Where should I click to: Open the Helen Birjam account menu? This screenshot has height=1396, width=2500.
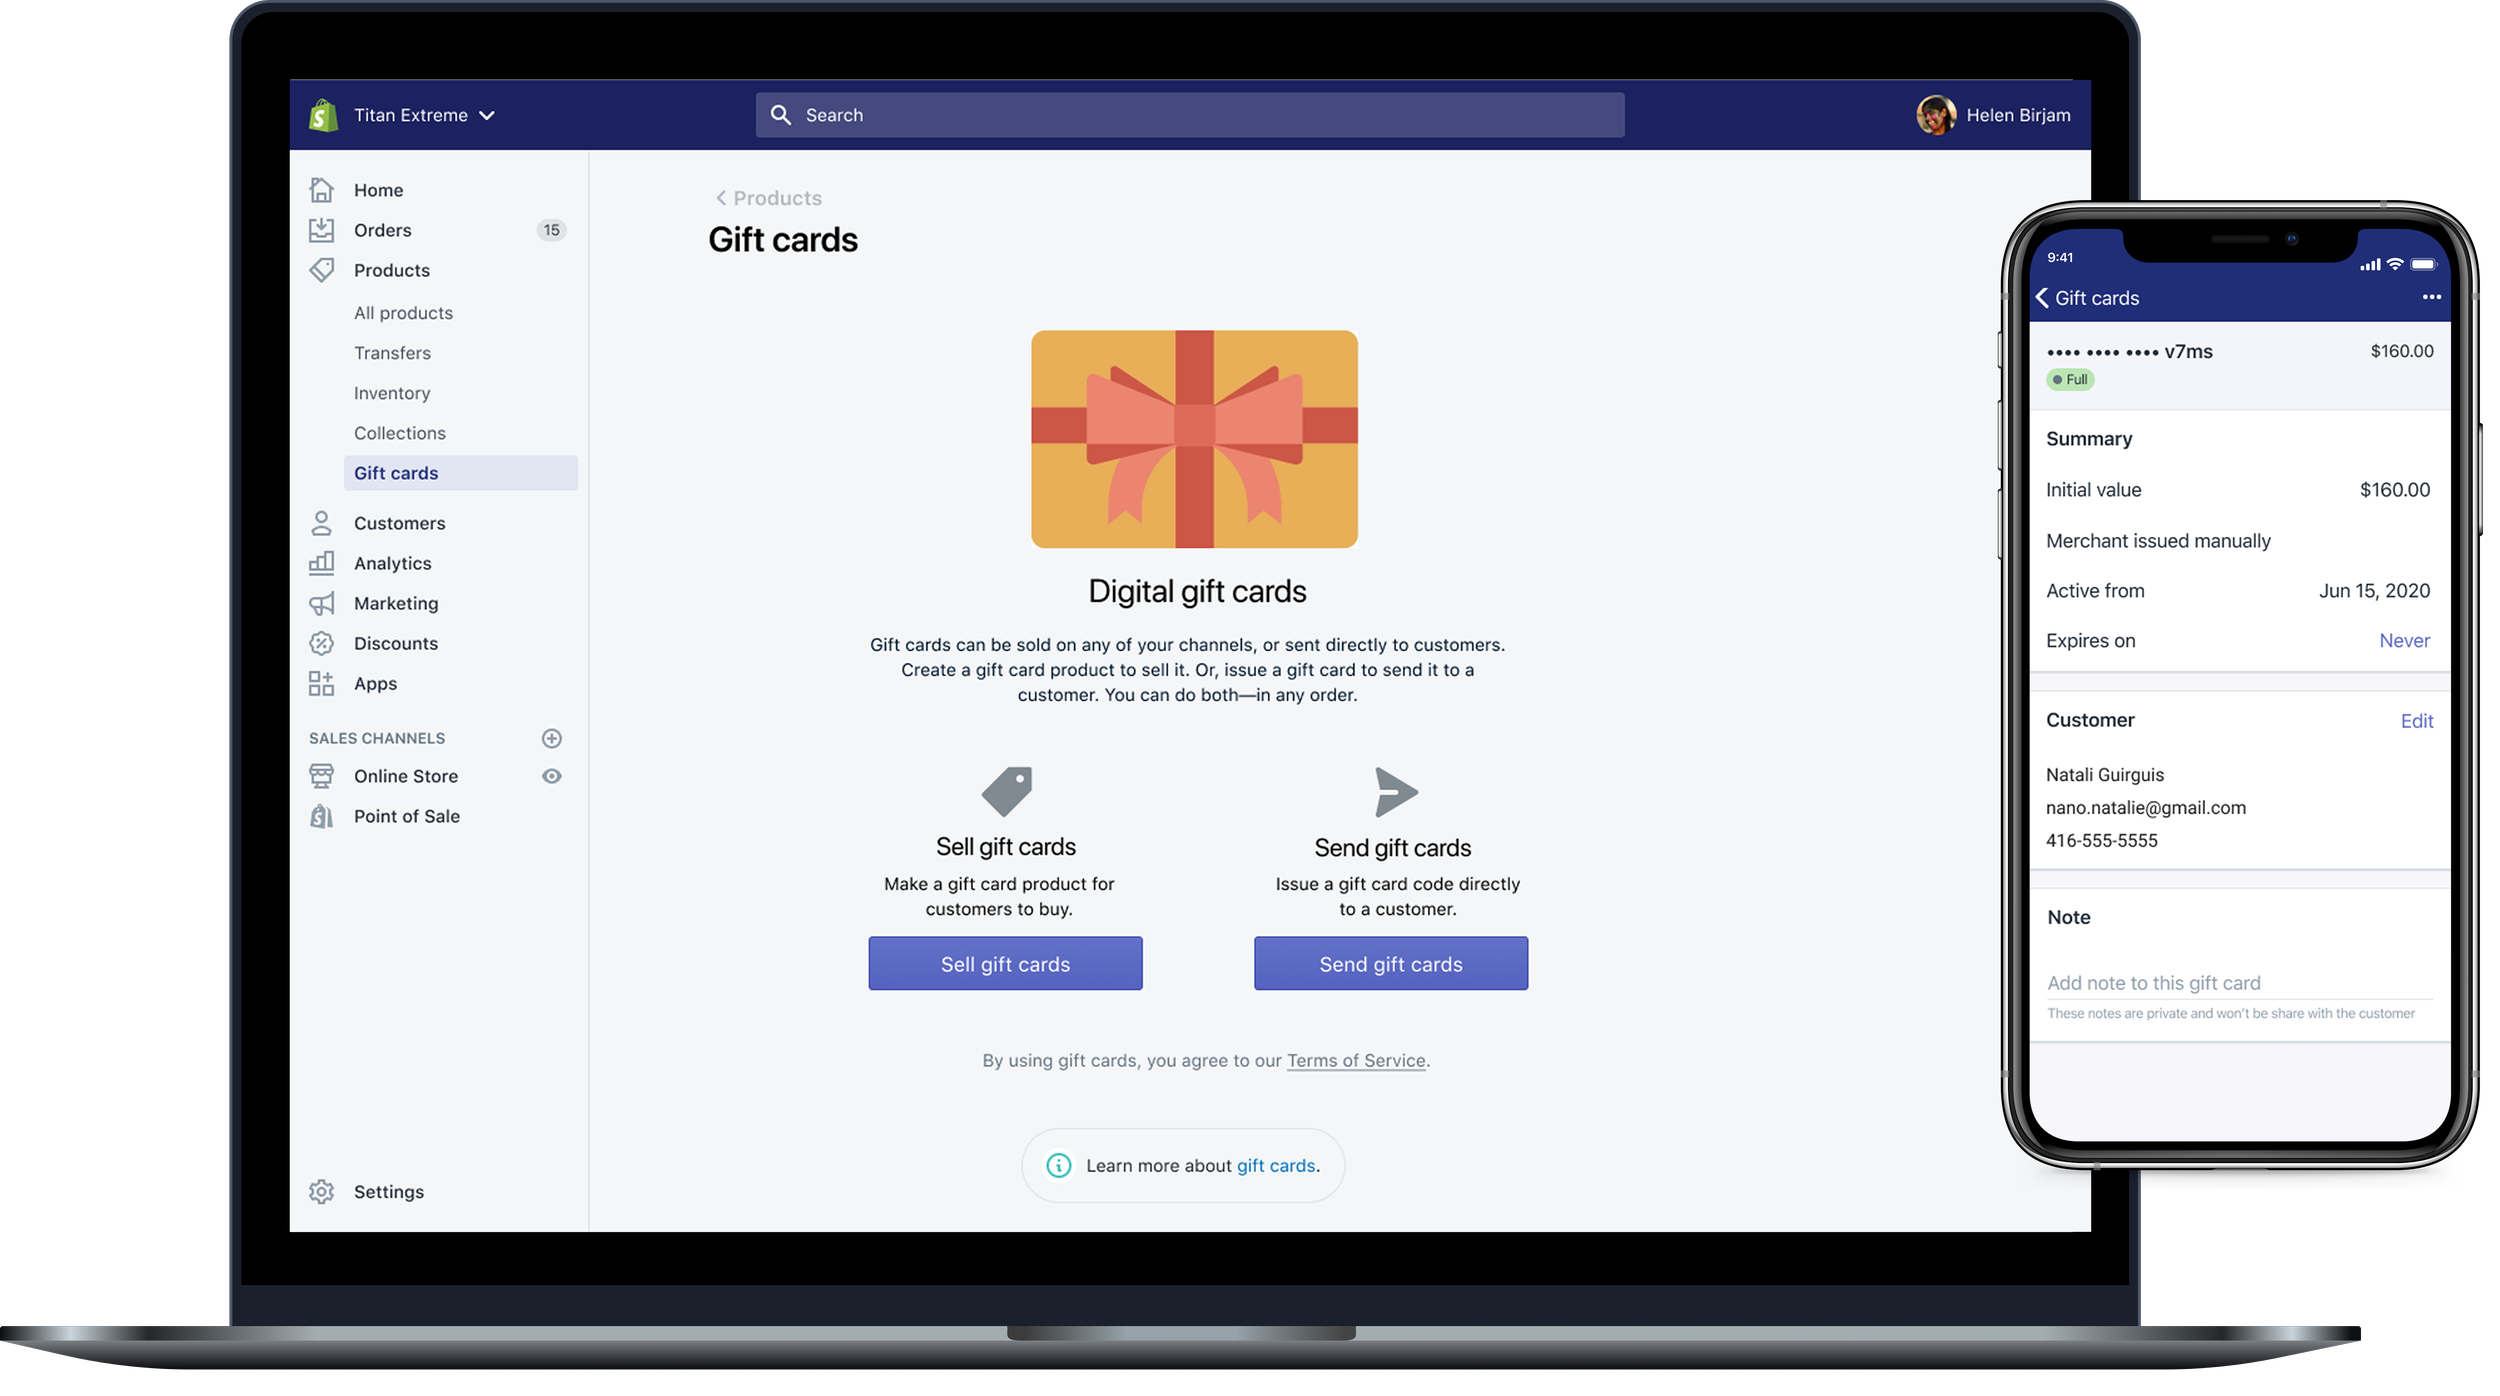pos(1993,115)
